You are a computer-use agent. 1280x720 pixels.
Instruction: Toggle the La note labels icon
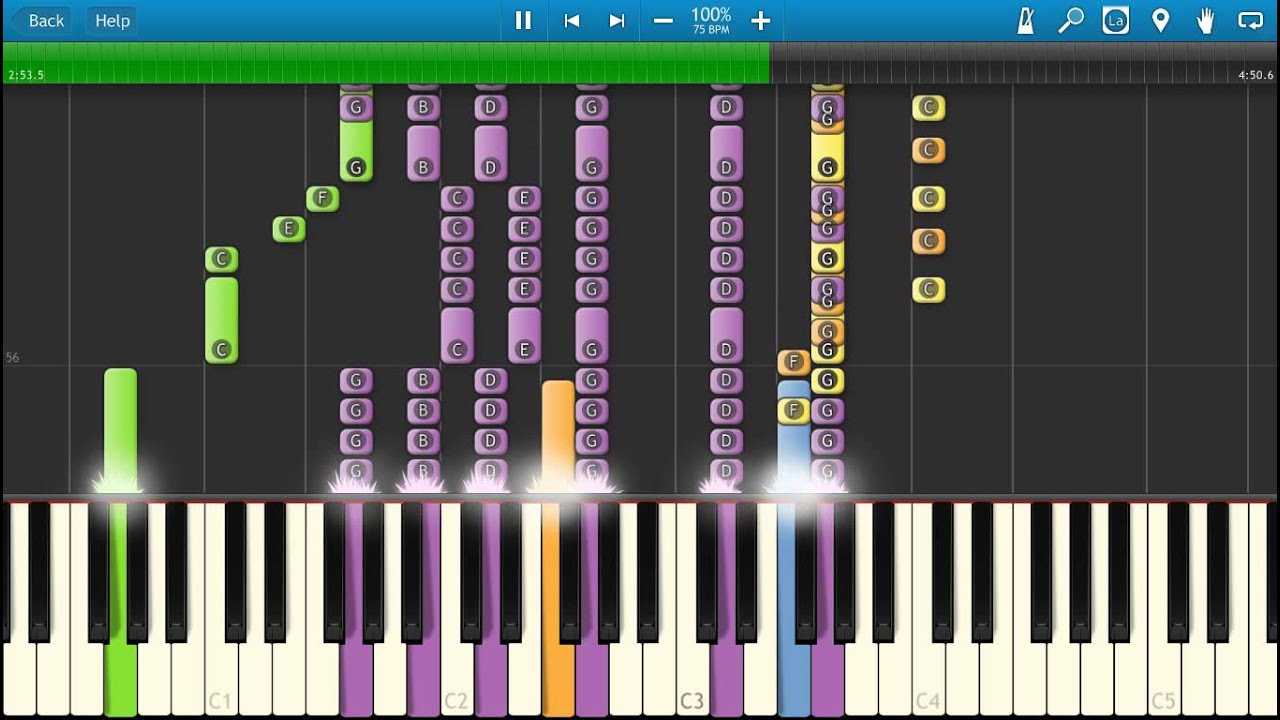click(1116, 20)
